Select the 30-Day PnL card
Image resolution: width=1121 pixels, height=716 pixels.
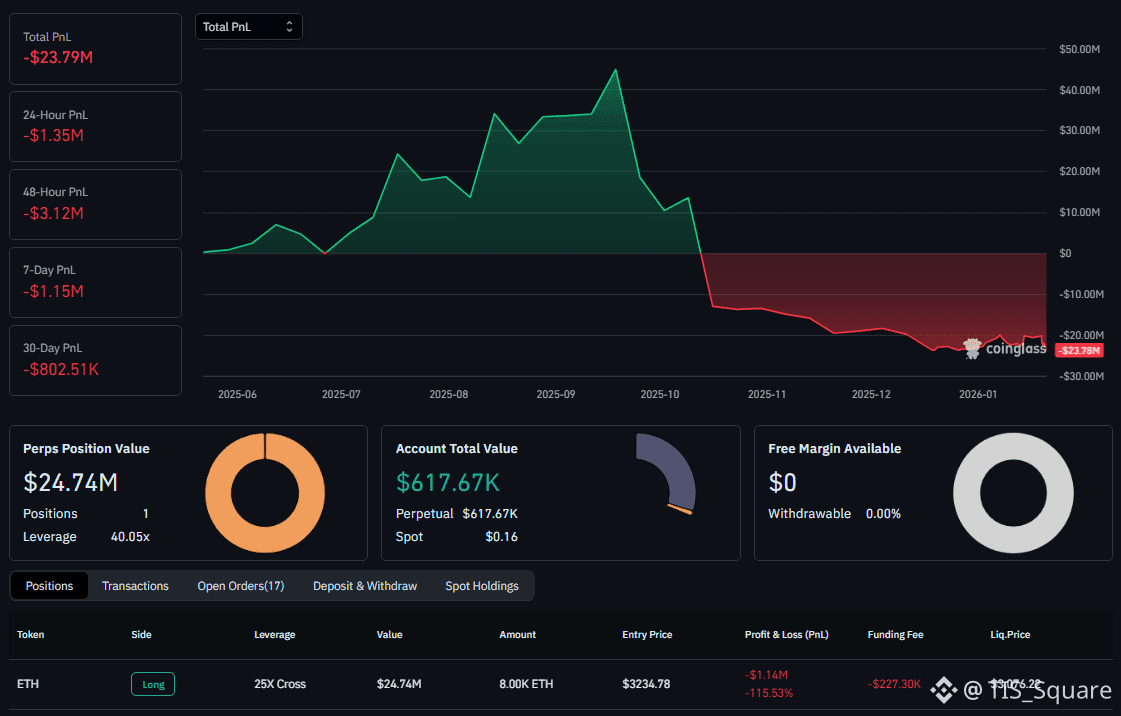coord(95,360)
